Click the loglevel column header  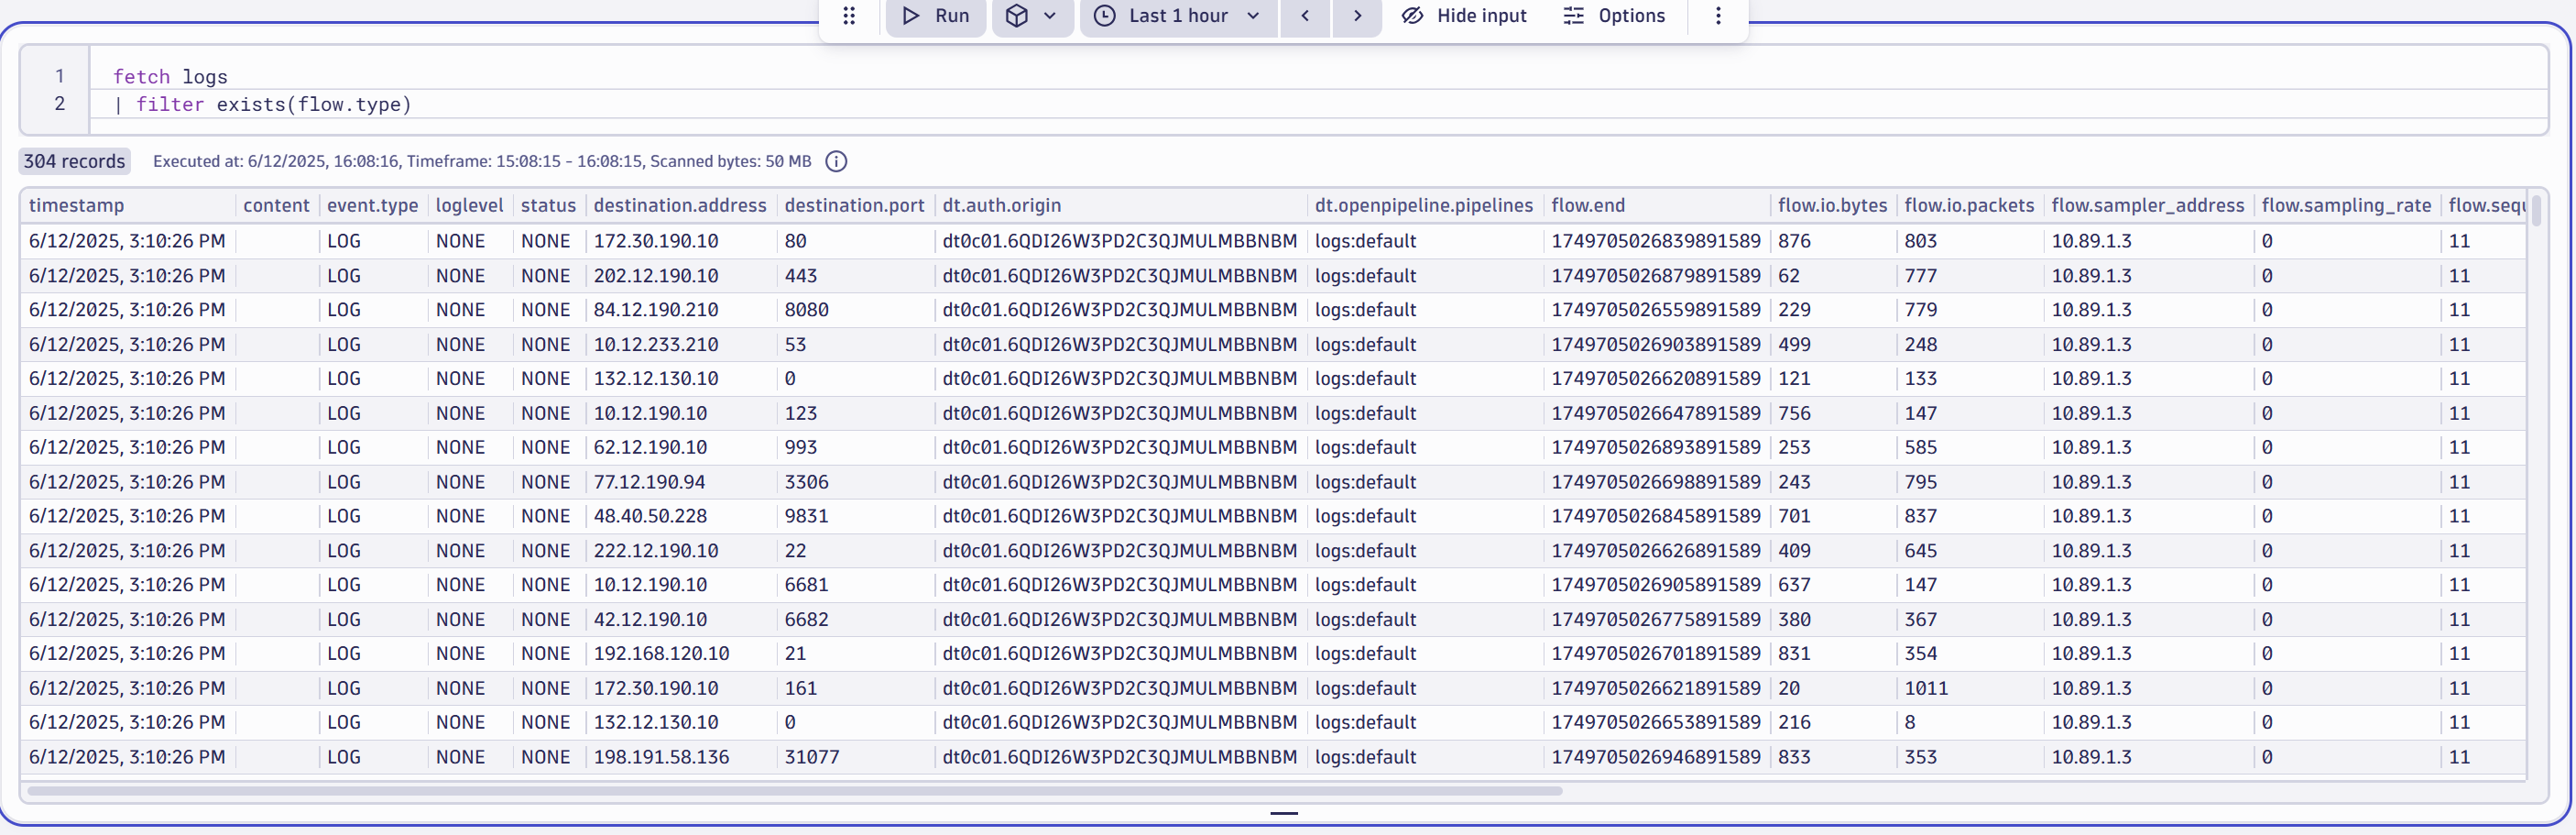(x=470, y=206)
